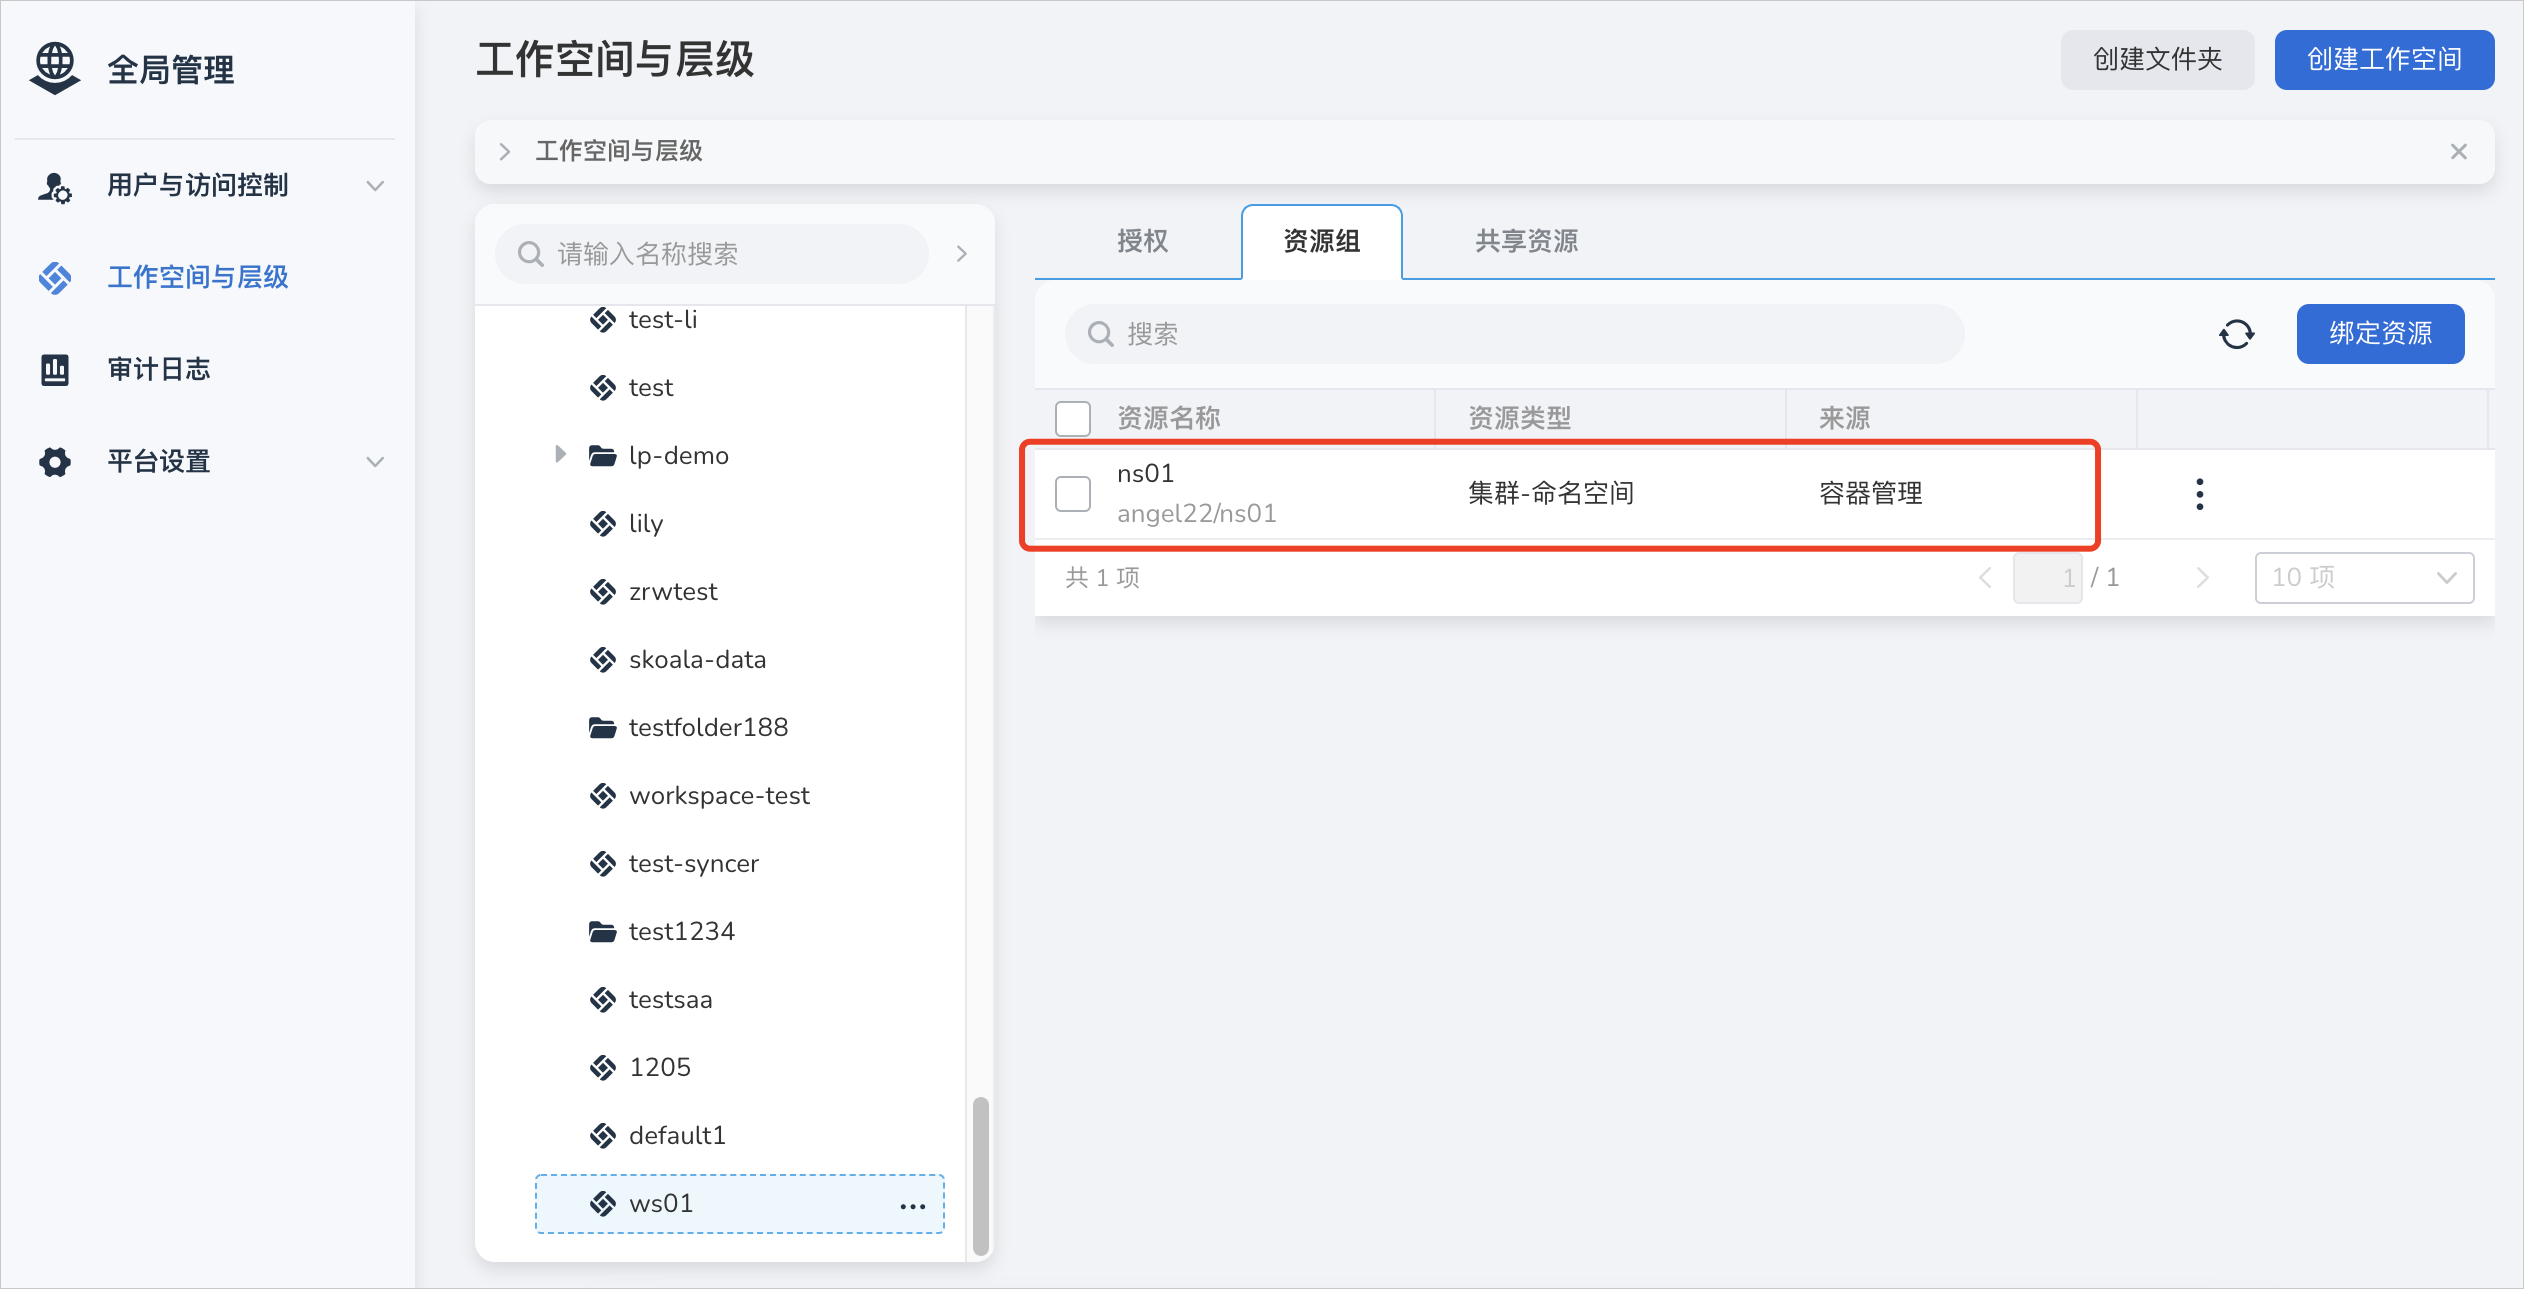2524x1289 pixels.
Task: Open 审计日志 sidebar item
Action: (x=207, y=370)
